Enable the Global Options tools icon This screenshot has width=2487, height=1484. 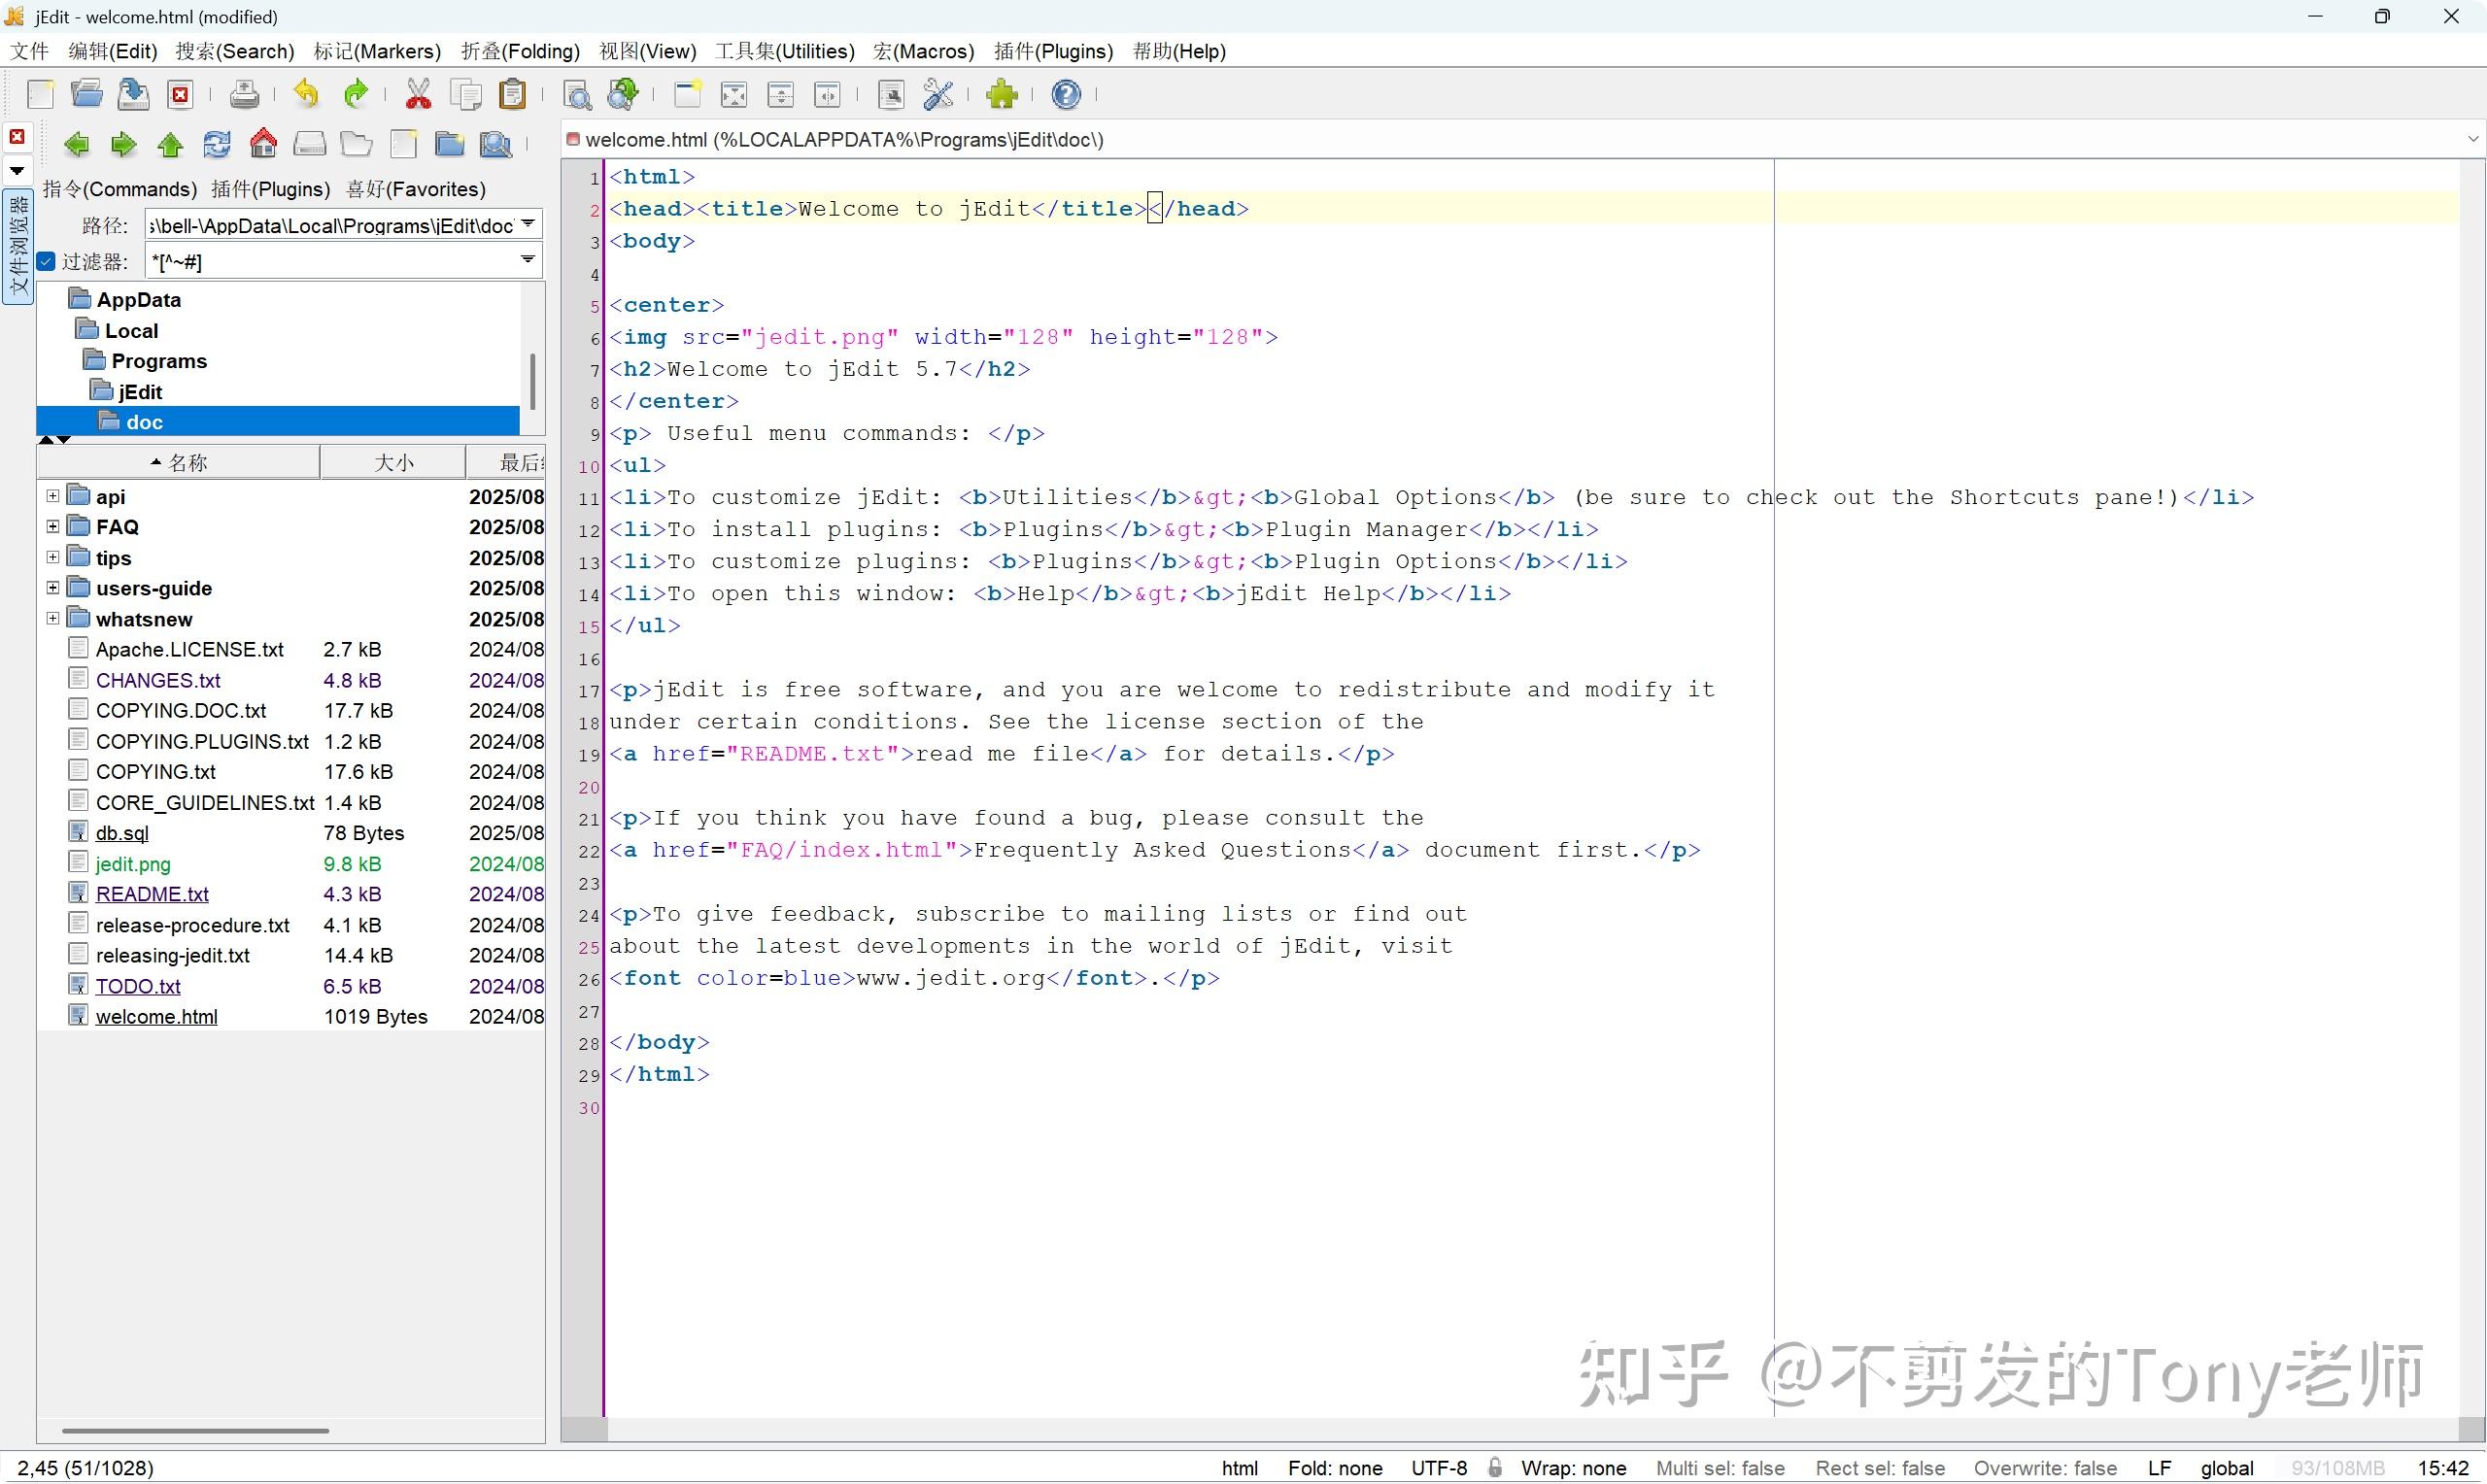click(x=938, y=94)
